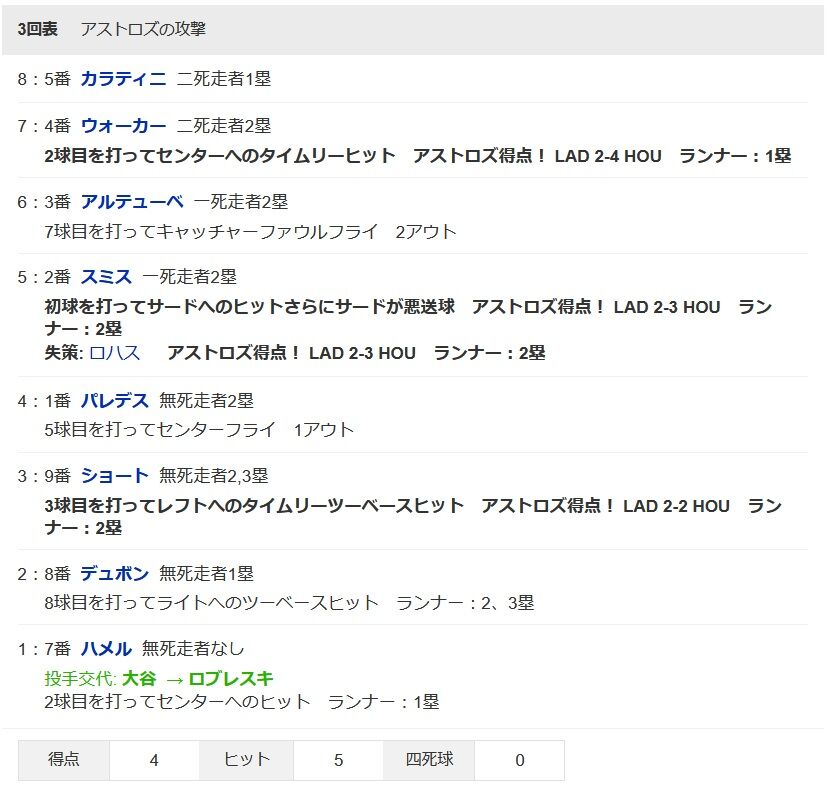The width and height of the screenshot is (827, 792).
Task: Open player link パレデス
Action: pos(114,400)
